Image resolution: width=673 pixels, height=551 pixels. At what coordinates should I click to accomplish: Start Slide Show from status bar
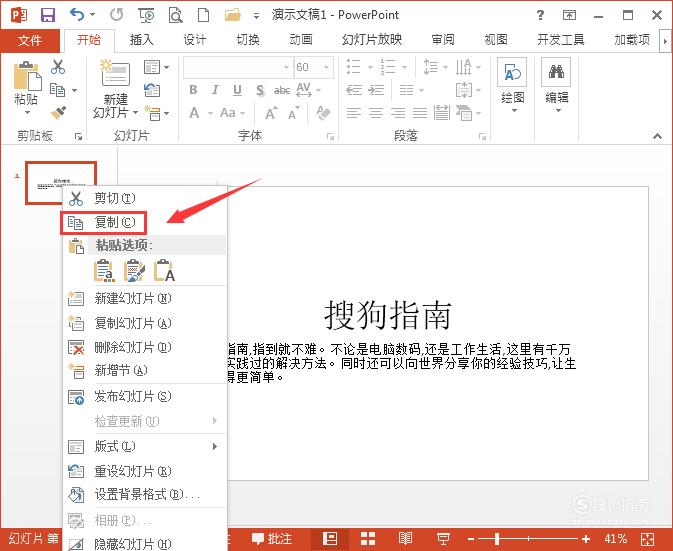click(443, 539)
